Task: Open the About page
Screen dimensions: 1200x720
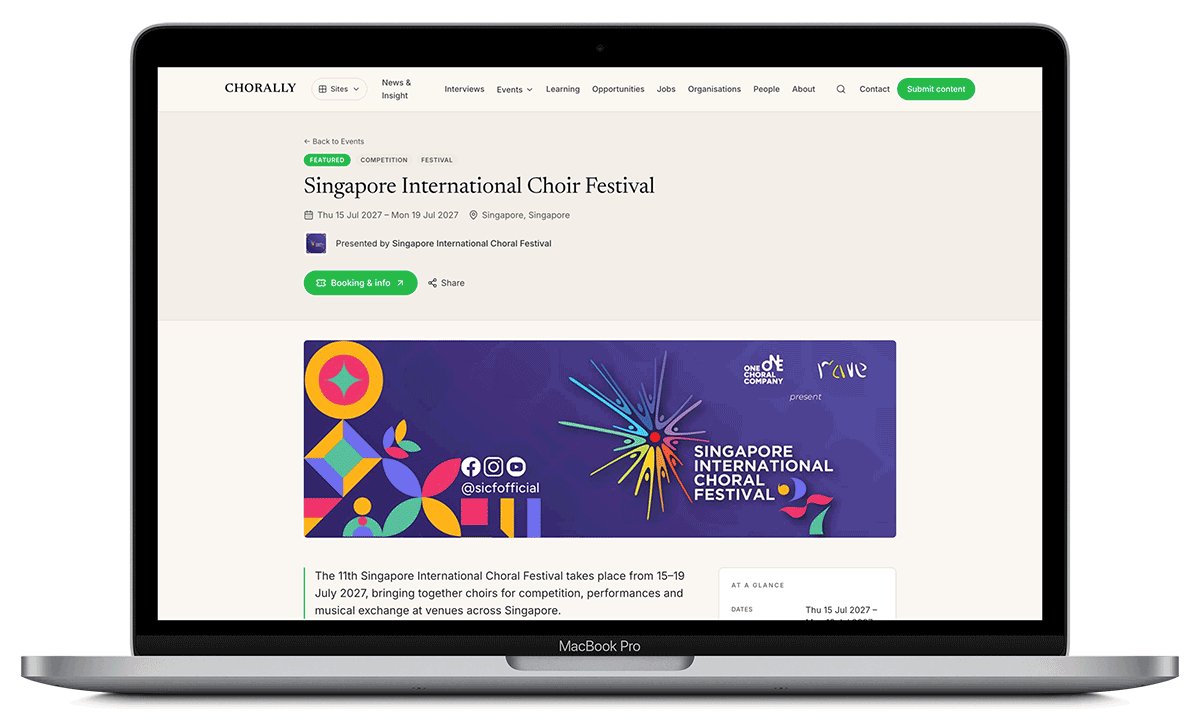Action: pyautogui.click(x=804, y=89)
